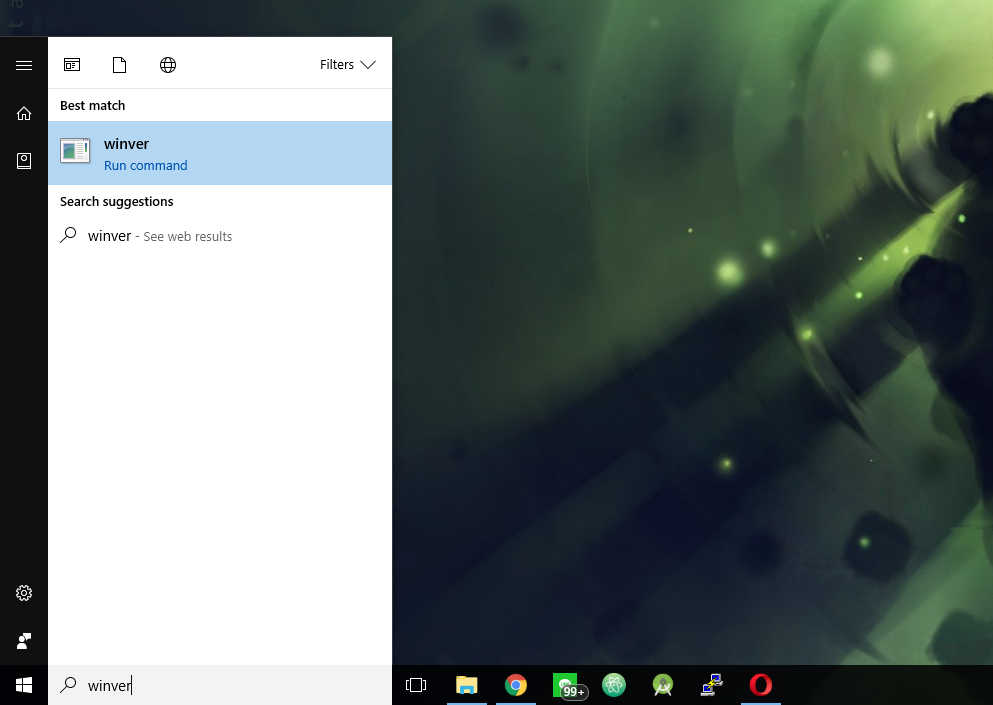Go to the Home icon in sidebar
This screenshot has width=993, height=705.
pos(23,113)
